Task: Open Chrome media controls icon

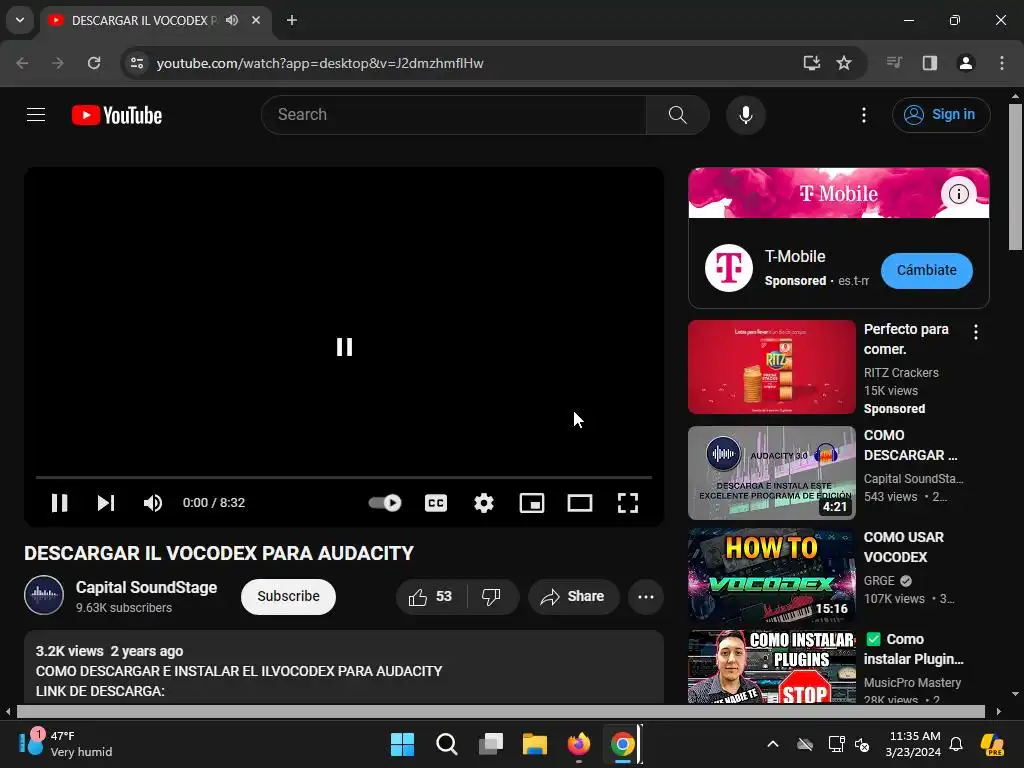Action: point(894,63)
